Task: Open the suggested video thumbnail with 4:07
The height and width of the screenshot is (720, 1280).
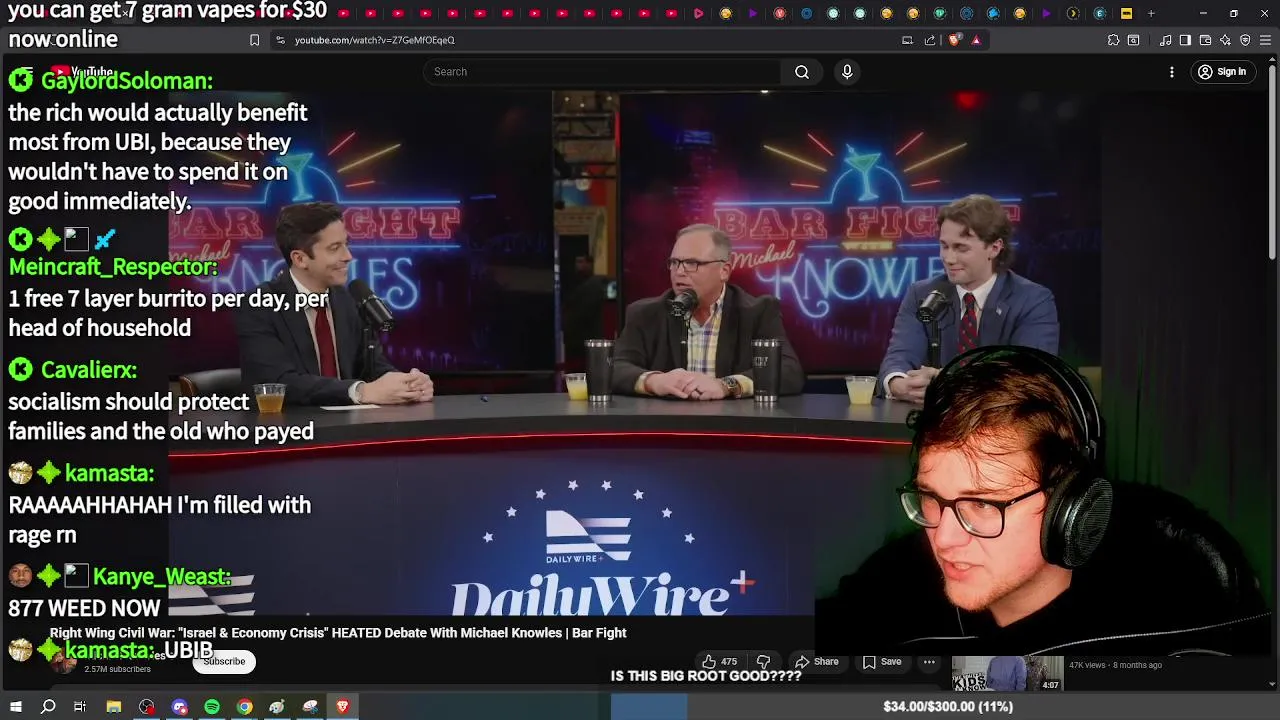Action: (1006, 674)
